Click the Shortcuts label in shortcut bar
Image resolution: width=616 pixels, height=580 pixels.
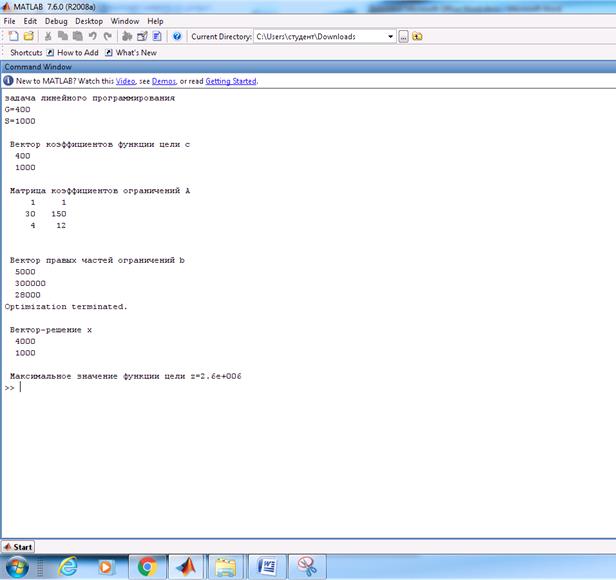pyautogui.click(x=26, y=53)
